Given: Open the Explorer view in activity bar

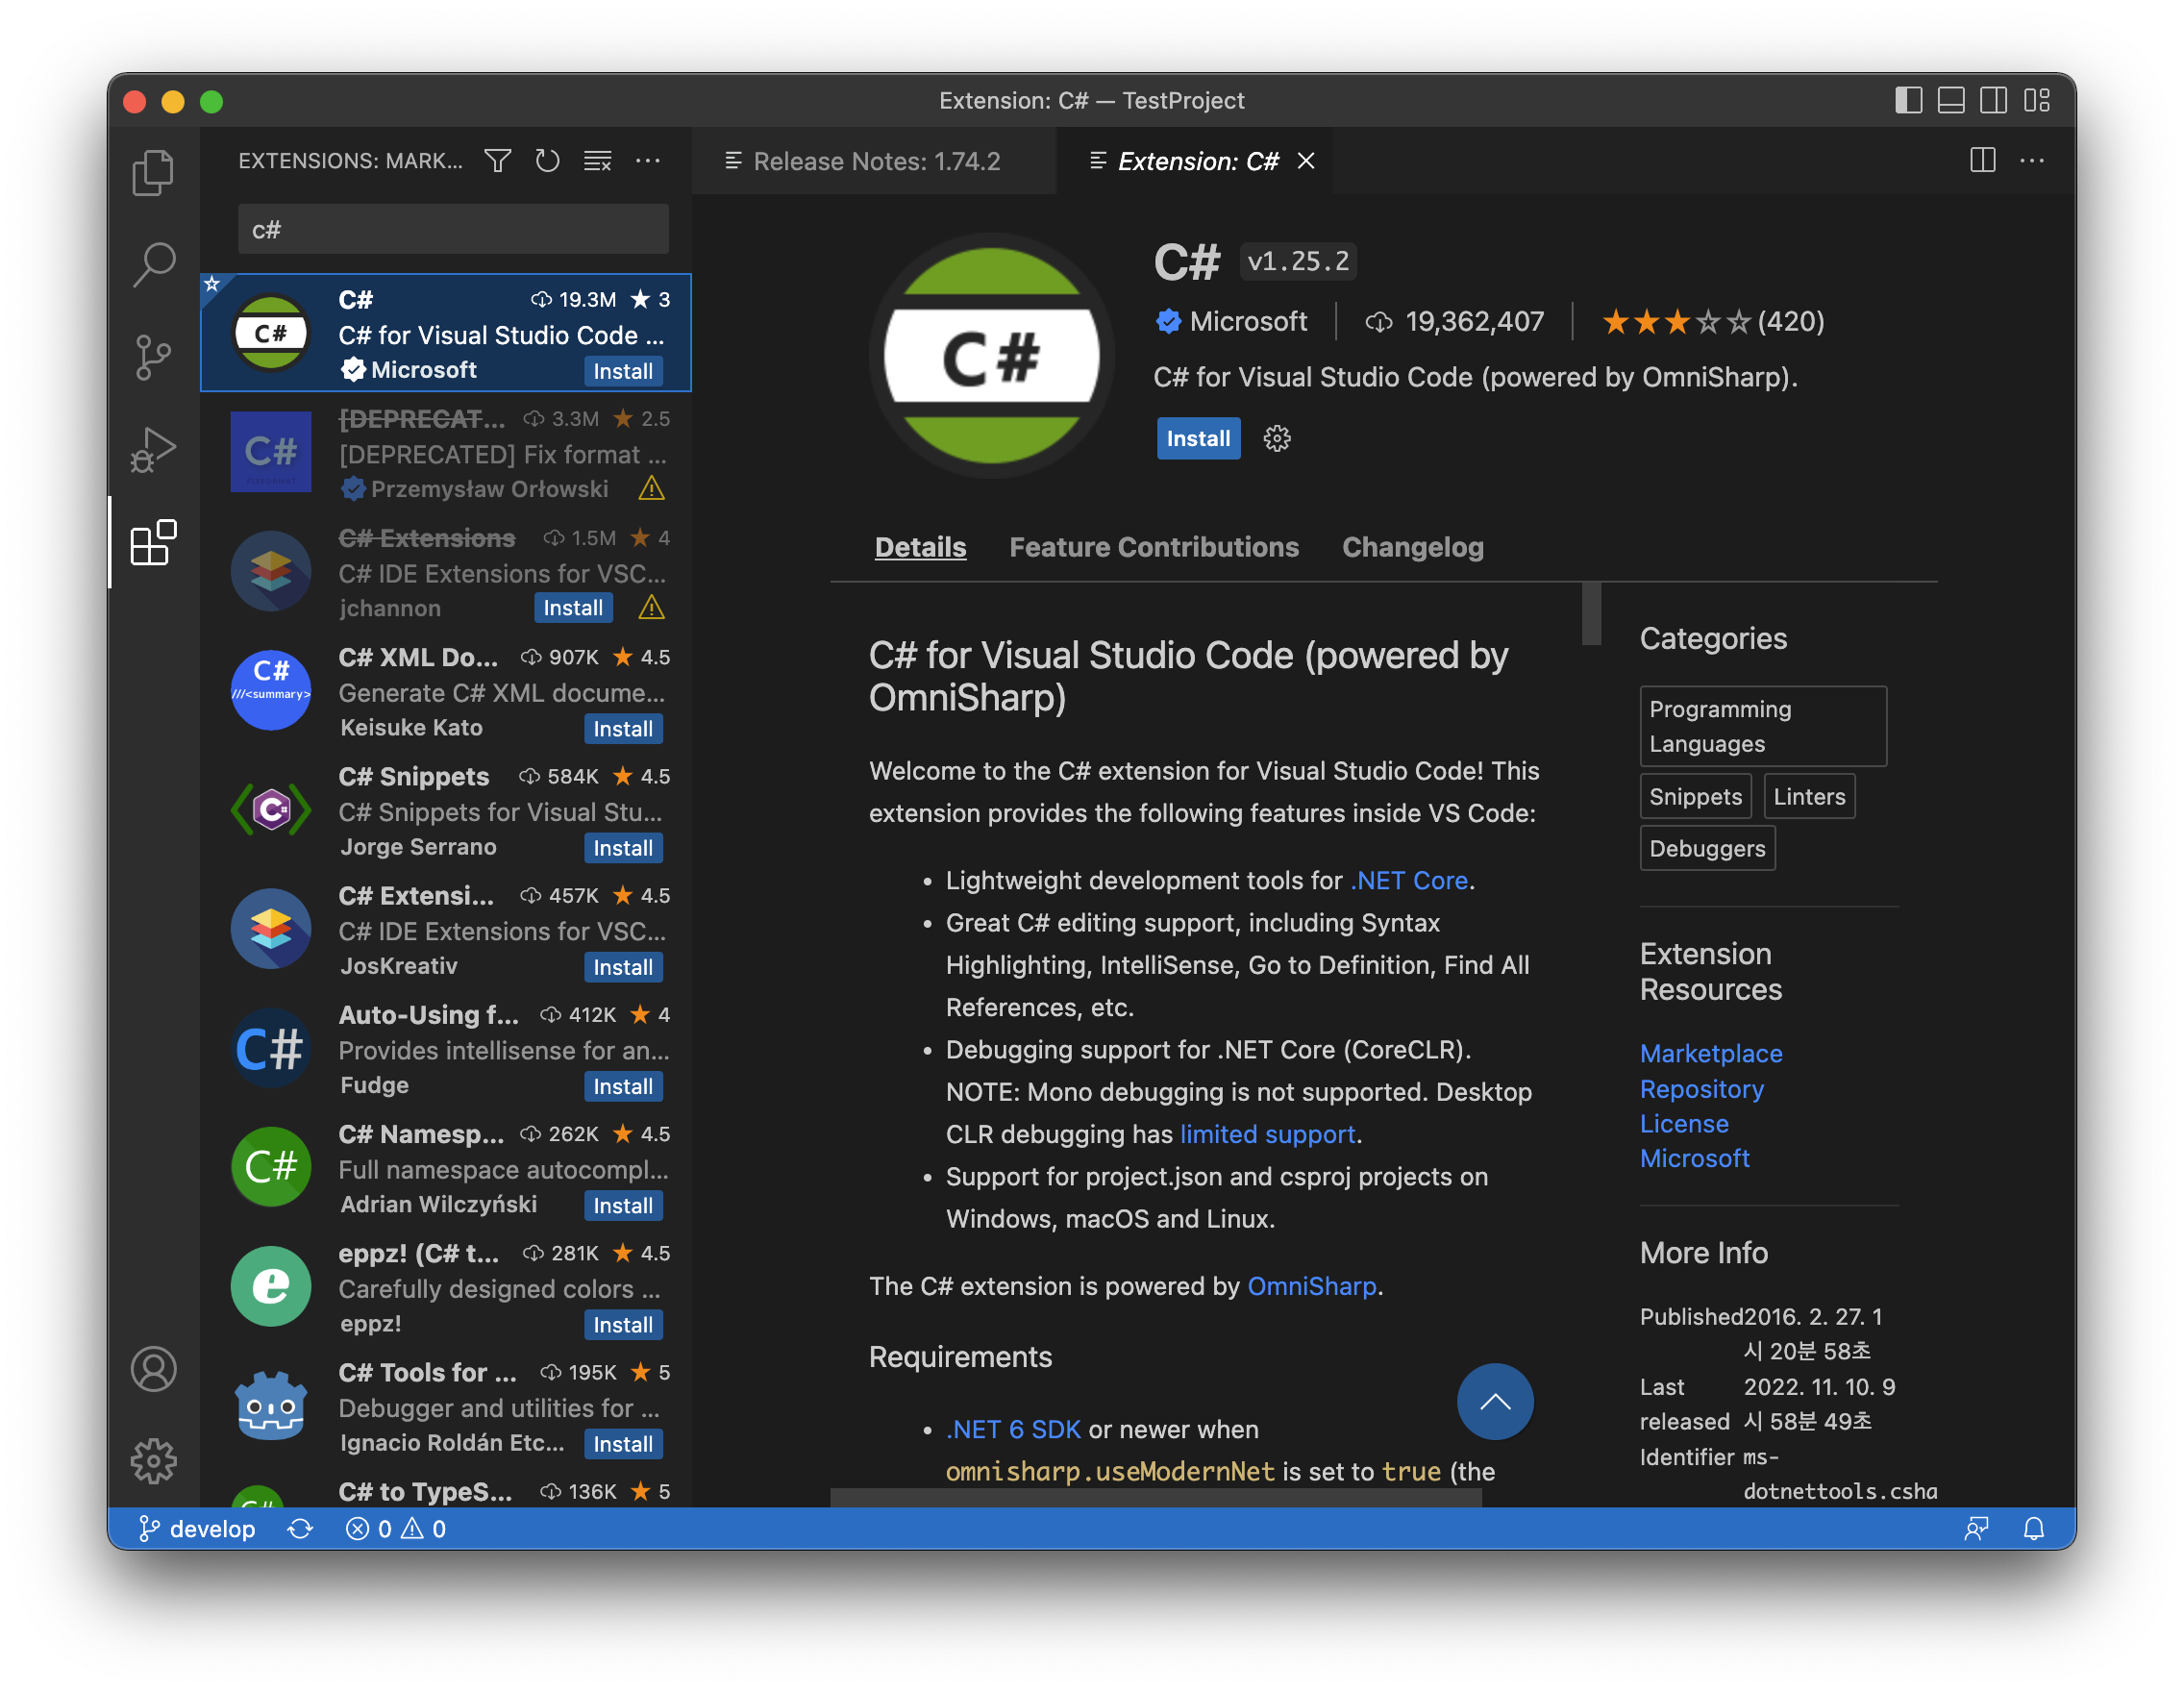Looking at the screenshot, I should tap(153, 172).
